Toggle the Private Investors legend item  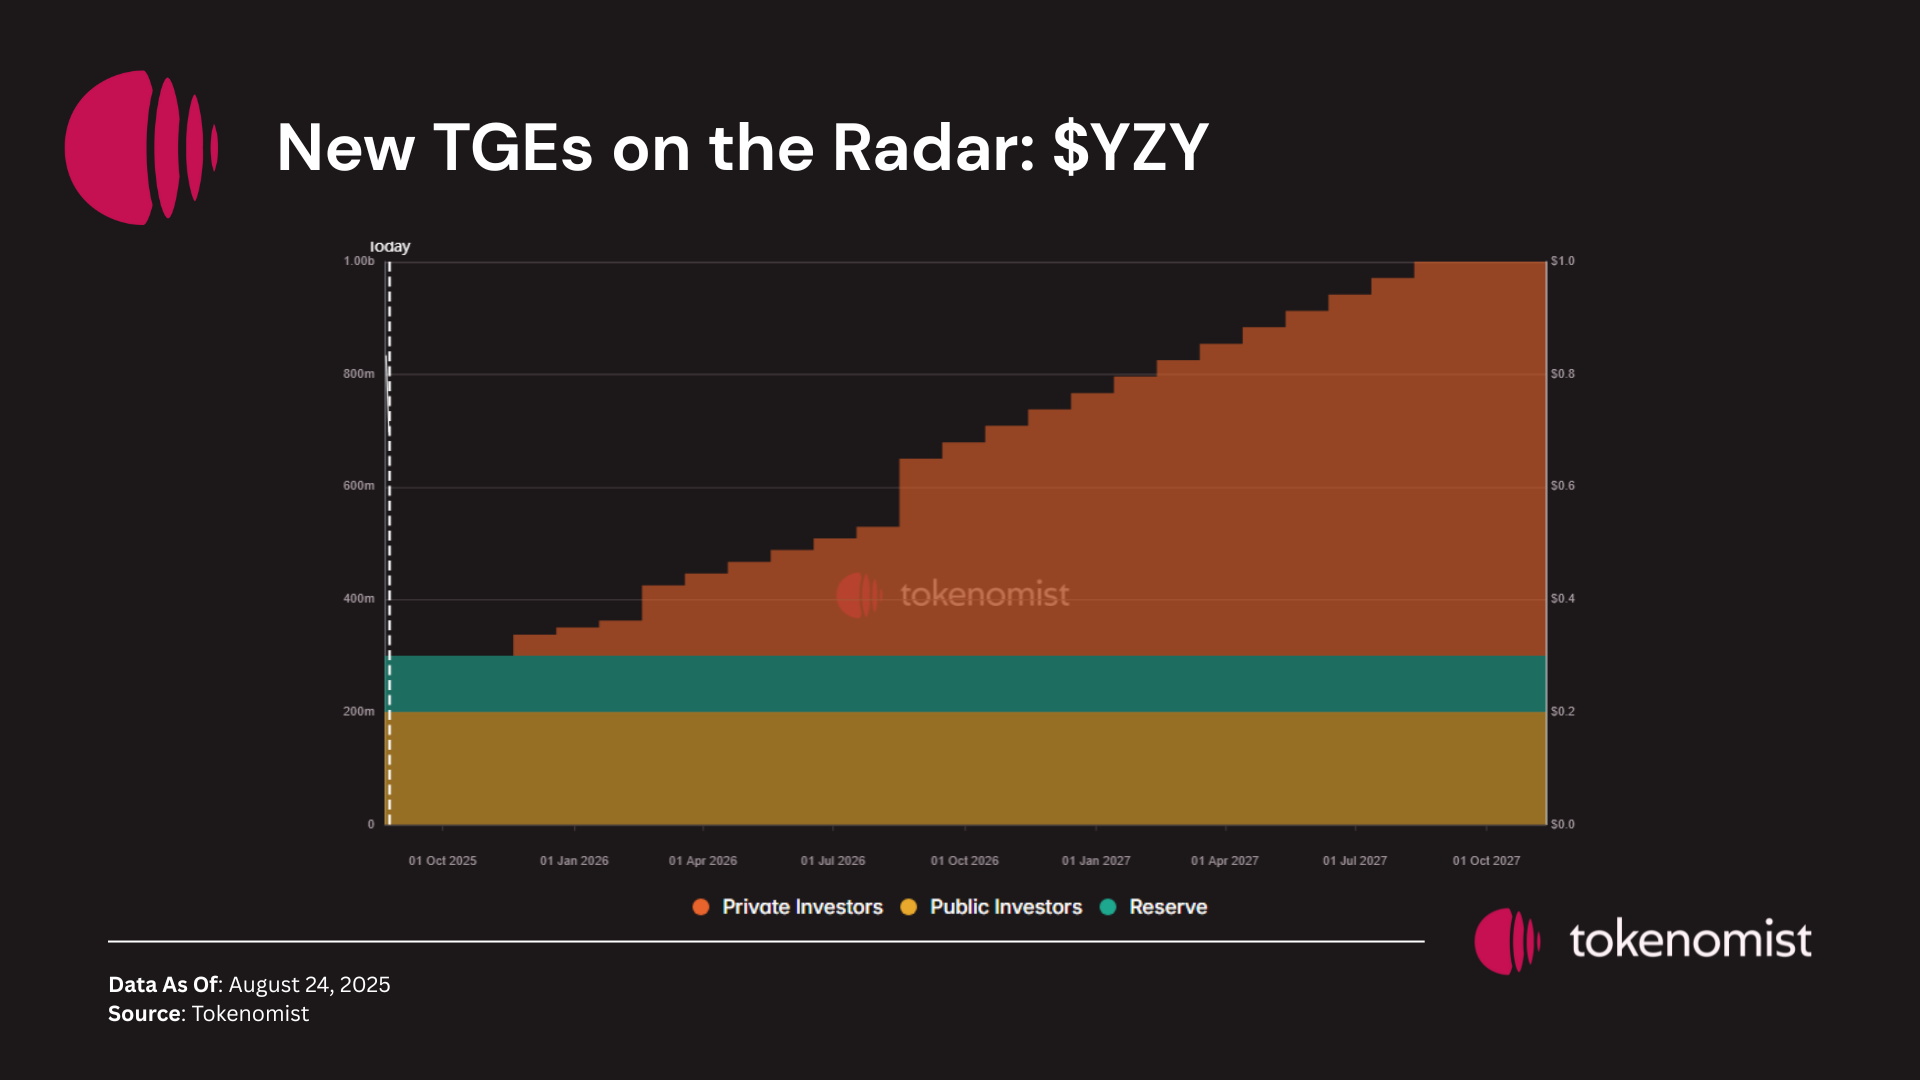[x=801, y=907]
